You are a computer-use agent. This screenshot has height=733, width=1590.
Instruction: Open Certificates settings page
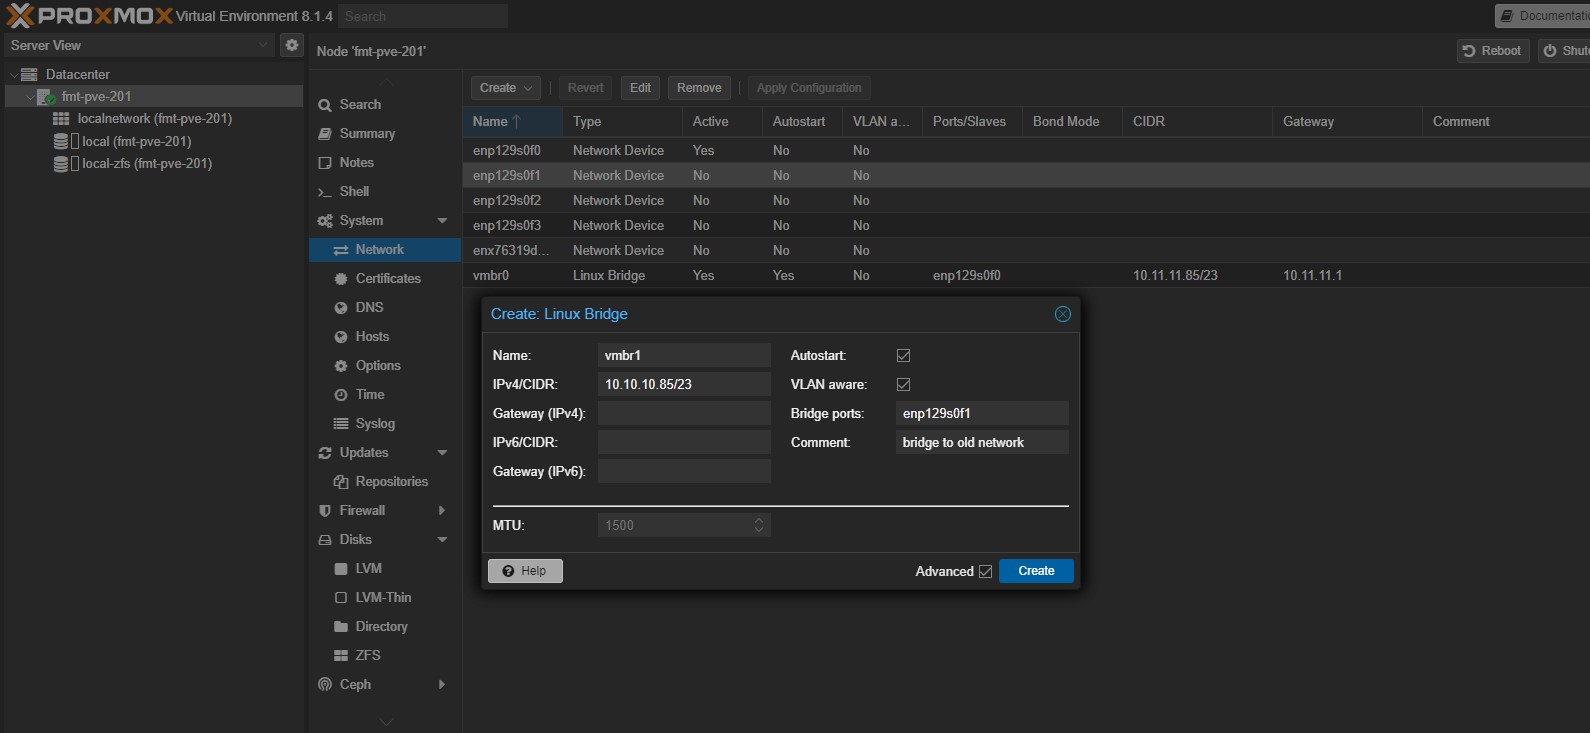[x=387, y=278]
